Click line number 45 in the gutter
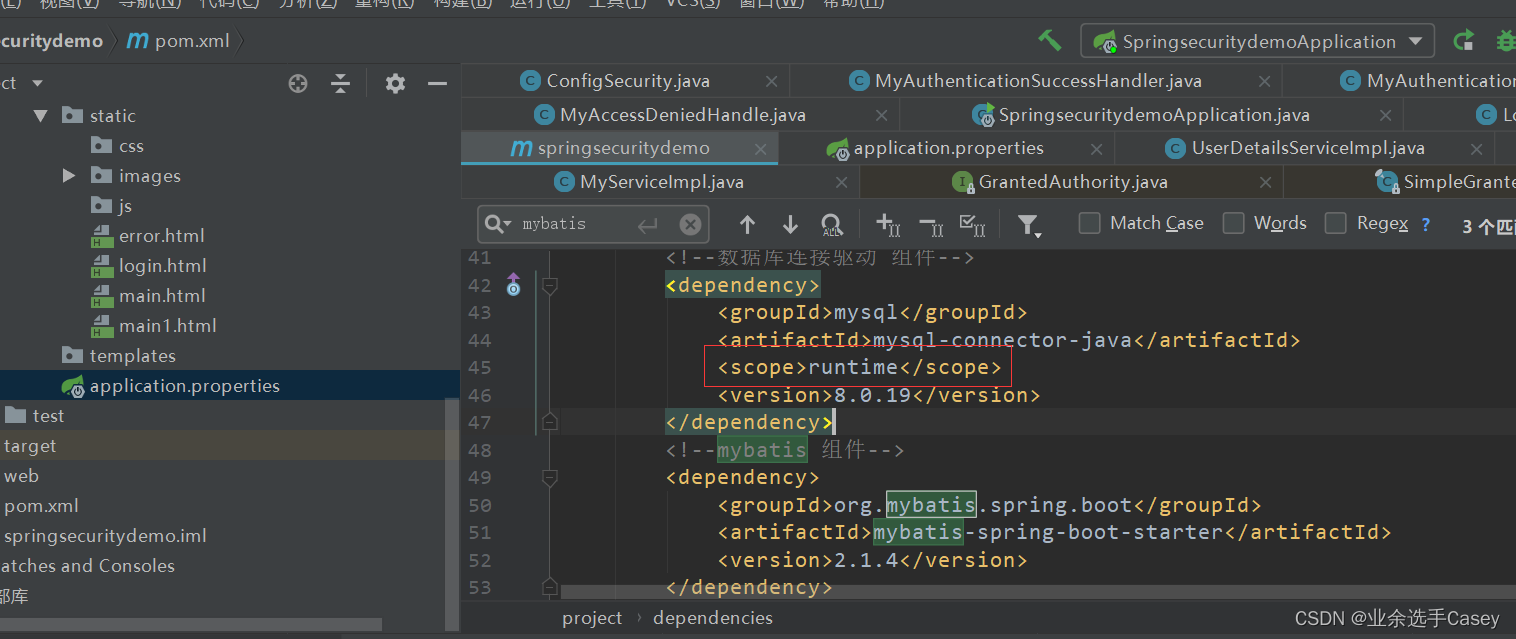This screenshot has width=1516, height=639. 480,367
